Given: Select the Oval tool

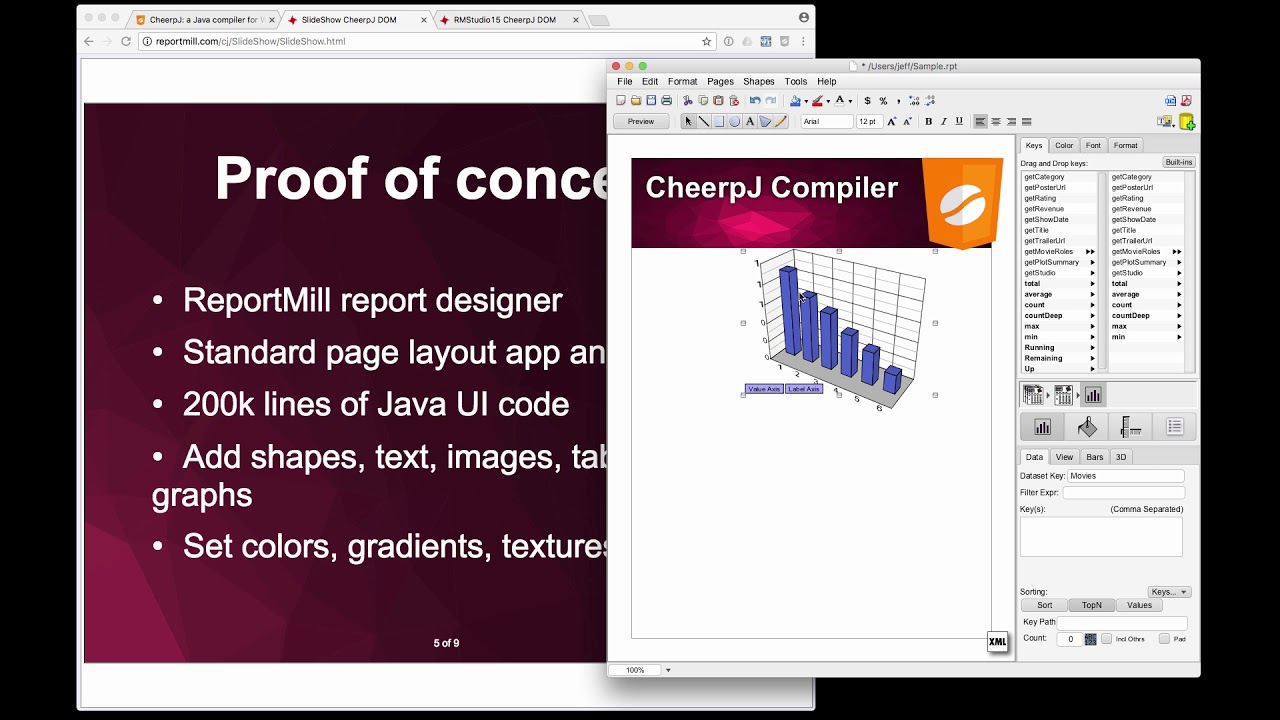Looking at the screenshot, I should tap(734, 121).
